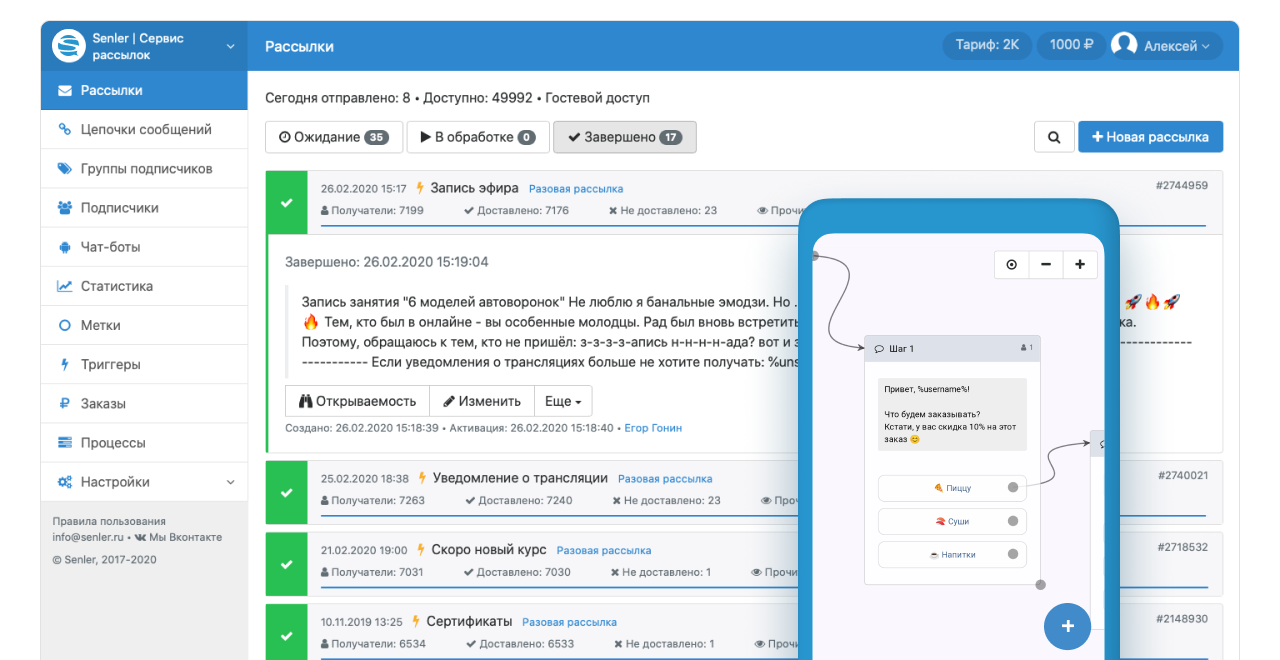Zoom out the chatbot canvas

tap(1046, 265)
